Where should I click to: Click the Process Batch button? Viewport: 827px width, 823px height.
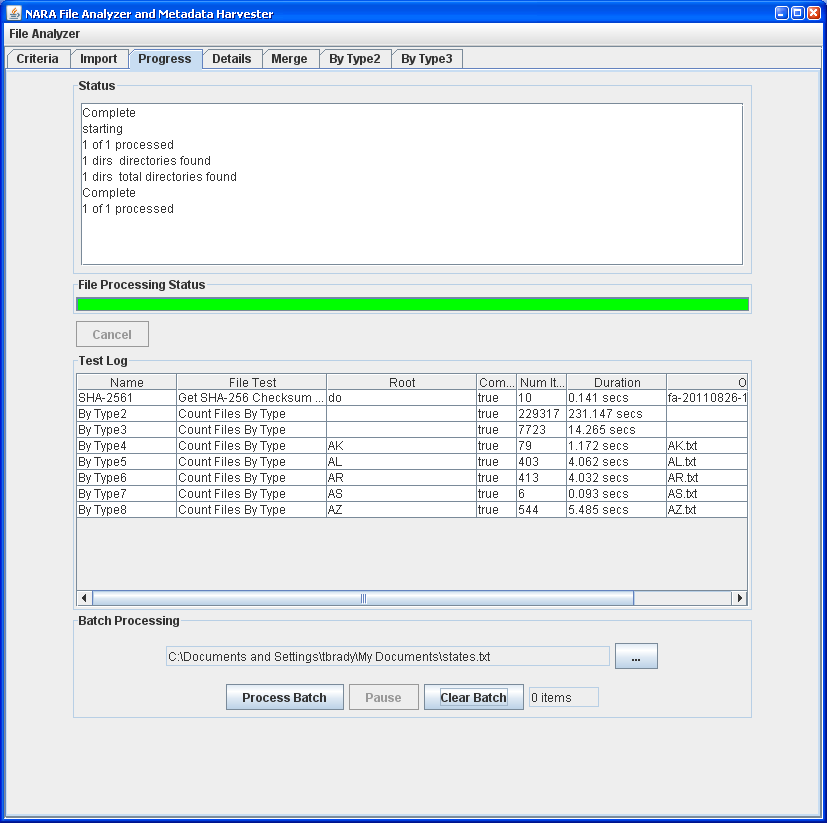[x=284, y=696]
